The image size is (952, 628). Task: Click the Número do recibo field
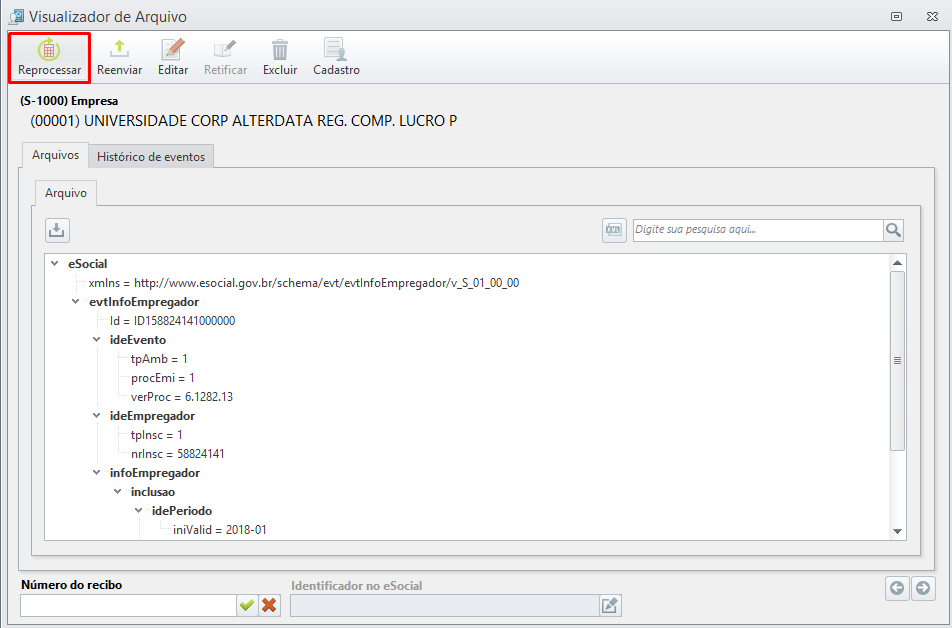(128, 605)
